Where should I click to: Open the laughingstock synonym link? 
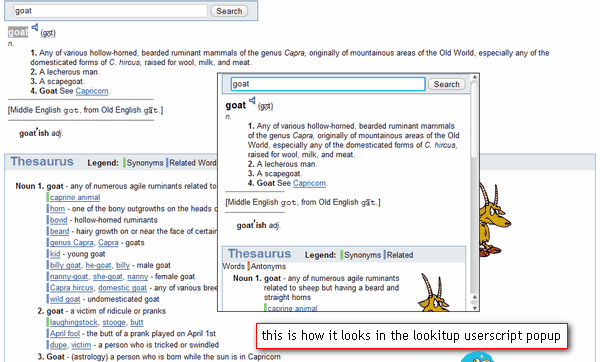(x=74, y=323)
